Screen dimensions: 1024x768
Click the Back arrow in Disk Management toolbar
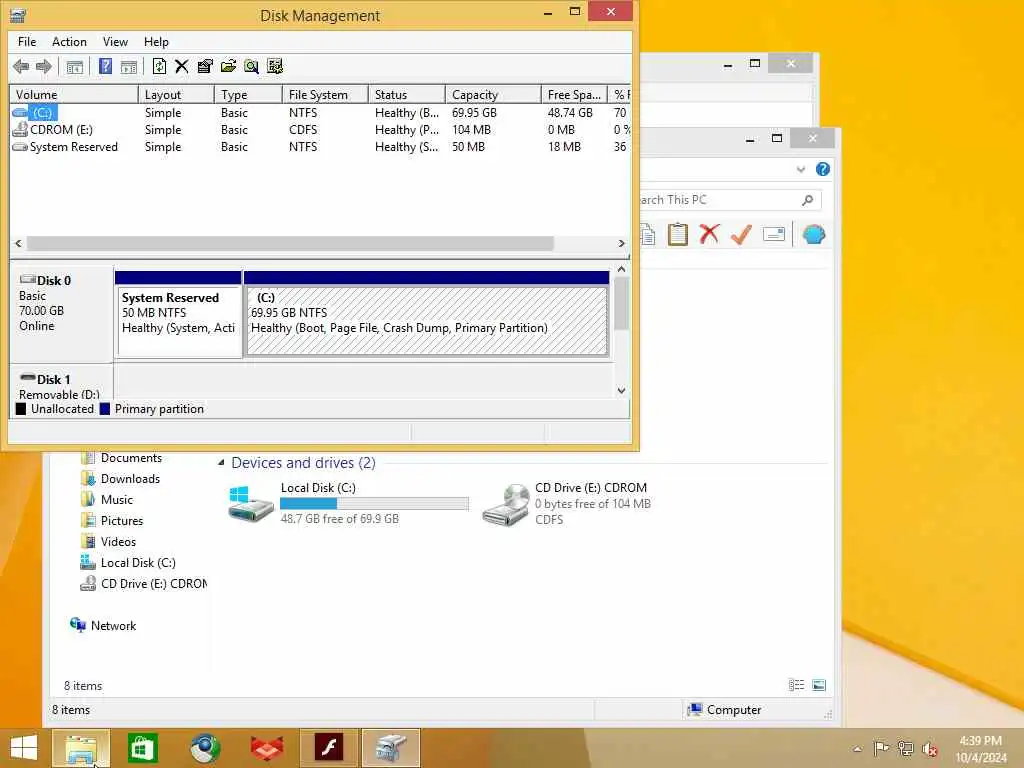pyautogui.click(x=21, y=66)
